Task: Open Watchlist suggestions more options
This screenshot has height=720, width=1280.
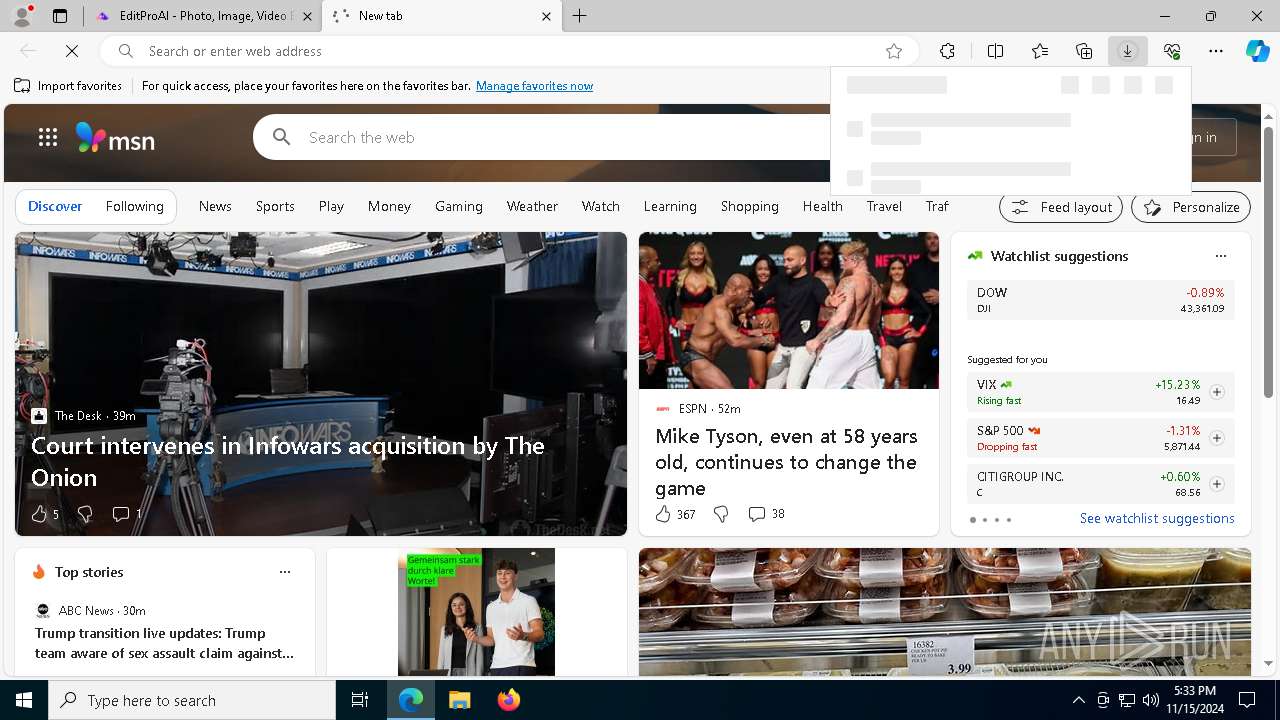Action: click(1220, 256)
